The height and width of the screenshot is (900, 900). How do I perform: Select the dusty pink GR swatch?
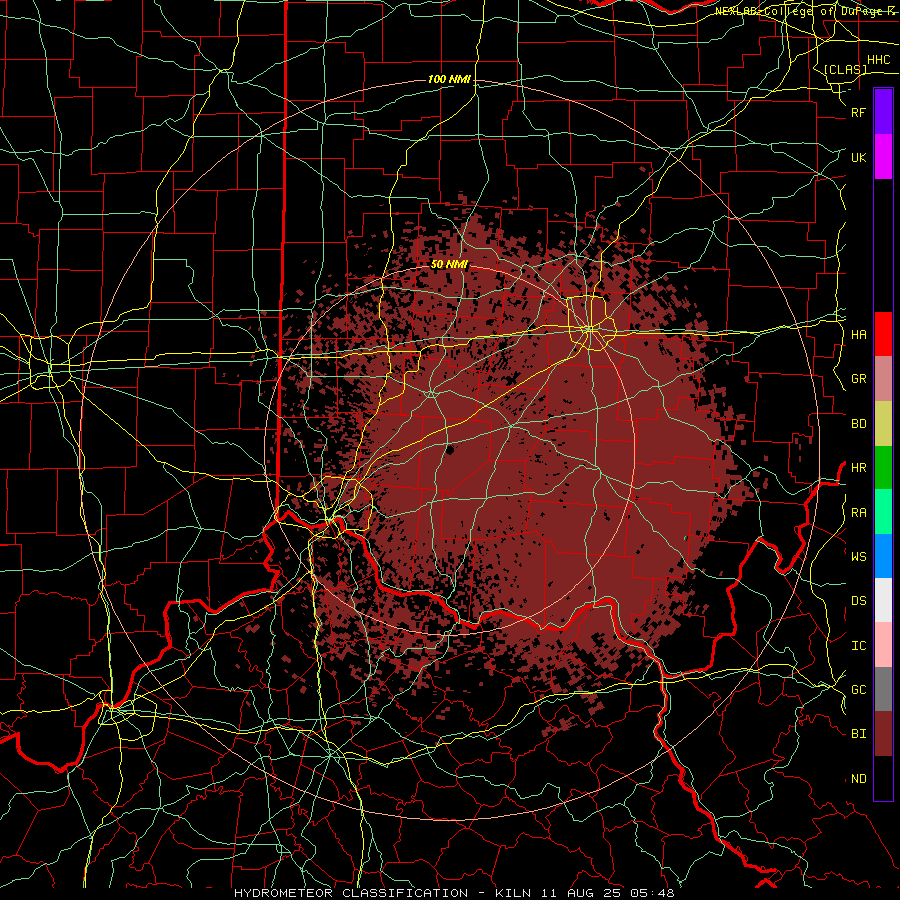point(883,379)
